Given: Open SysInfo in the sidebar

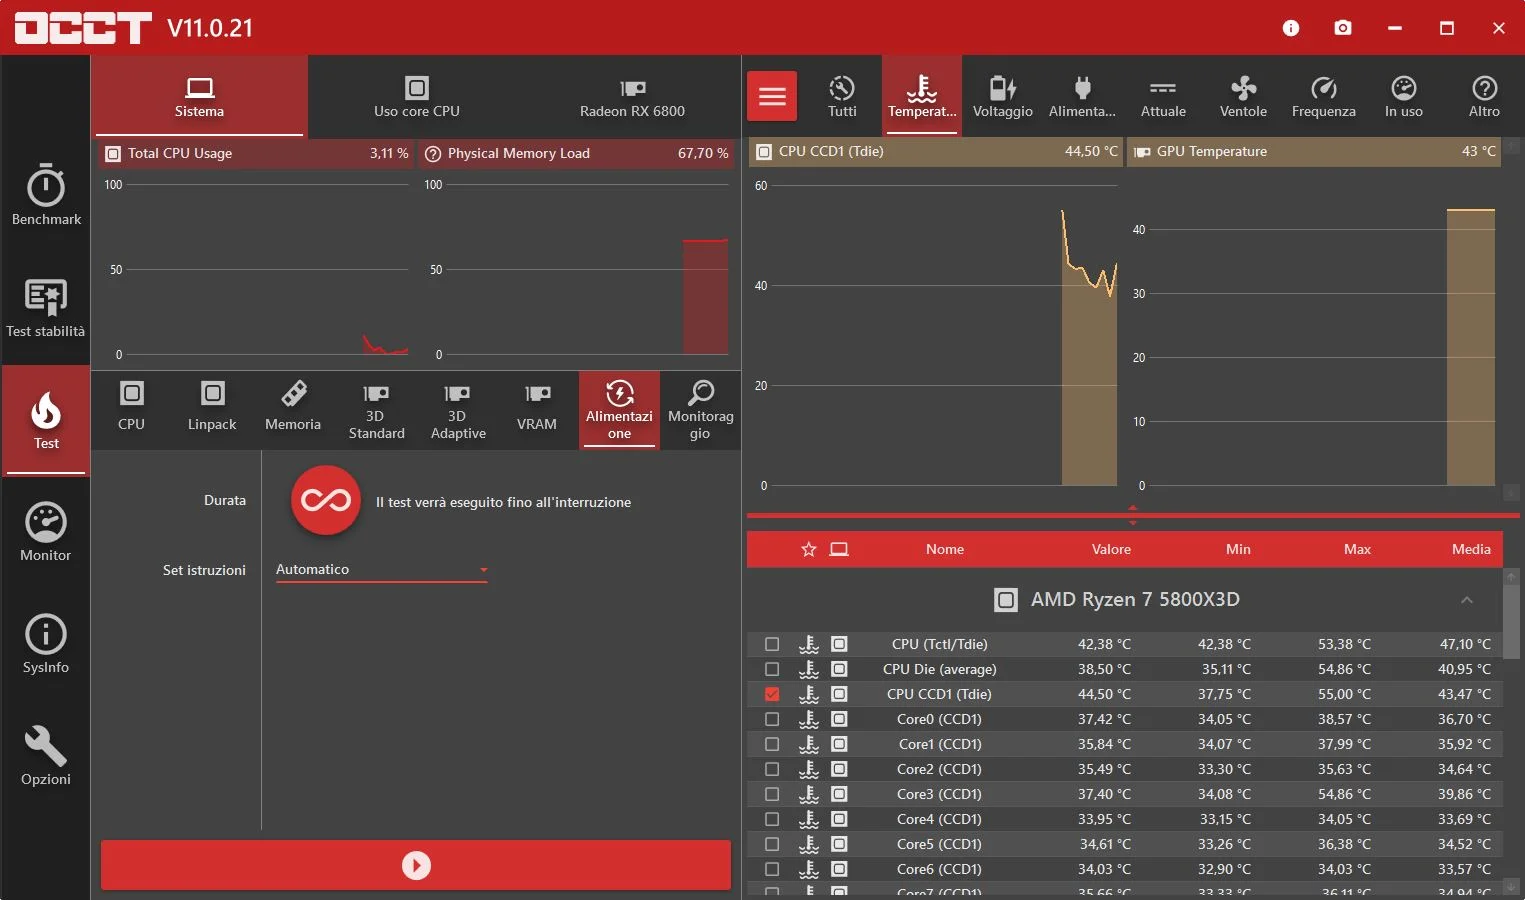Looking at the screenshot, I should coord(46,644).
